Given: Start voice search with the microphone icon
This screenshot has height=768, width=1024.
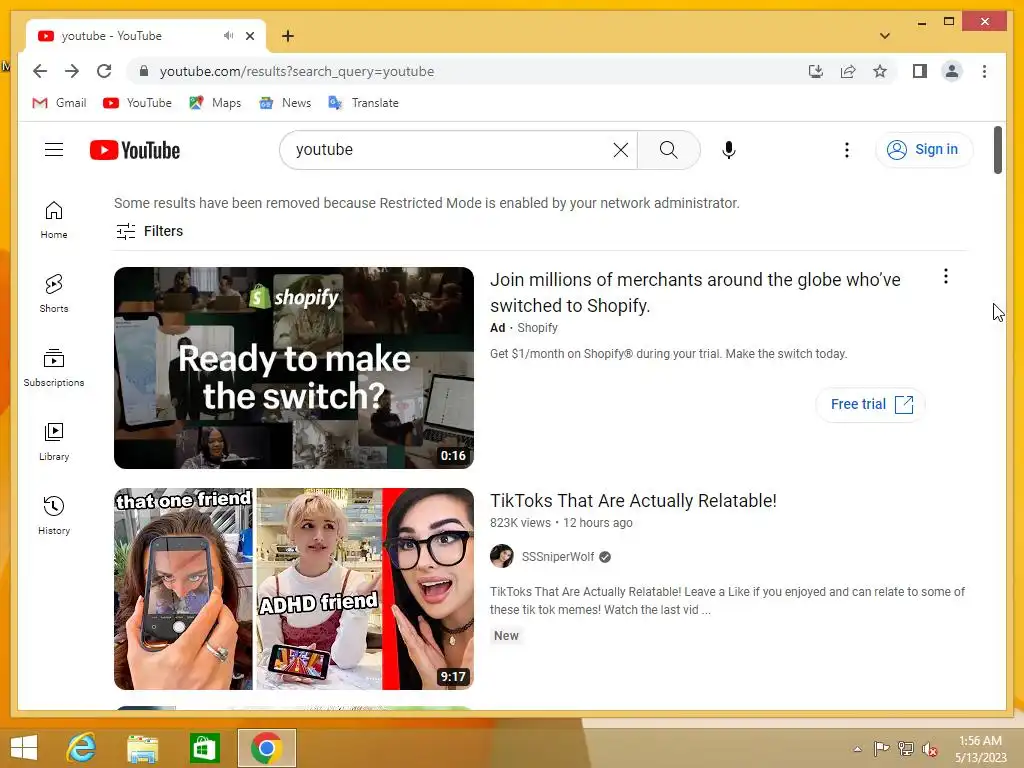Looking at the screenshot, I should click(729, 150).
